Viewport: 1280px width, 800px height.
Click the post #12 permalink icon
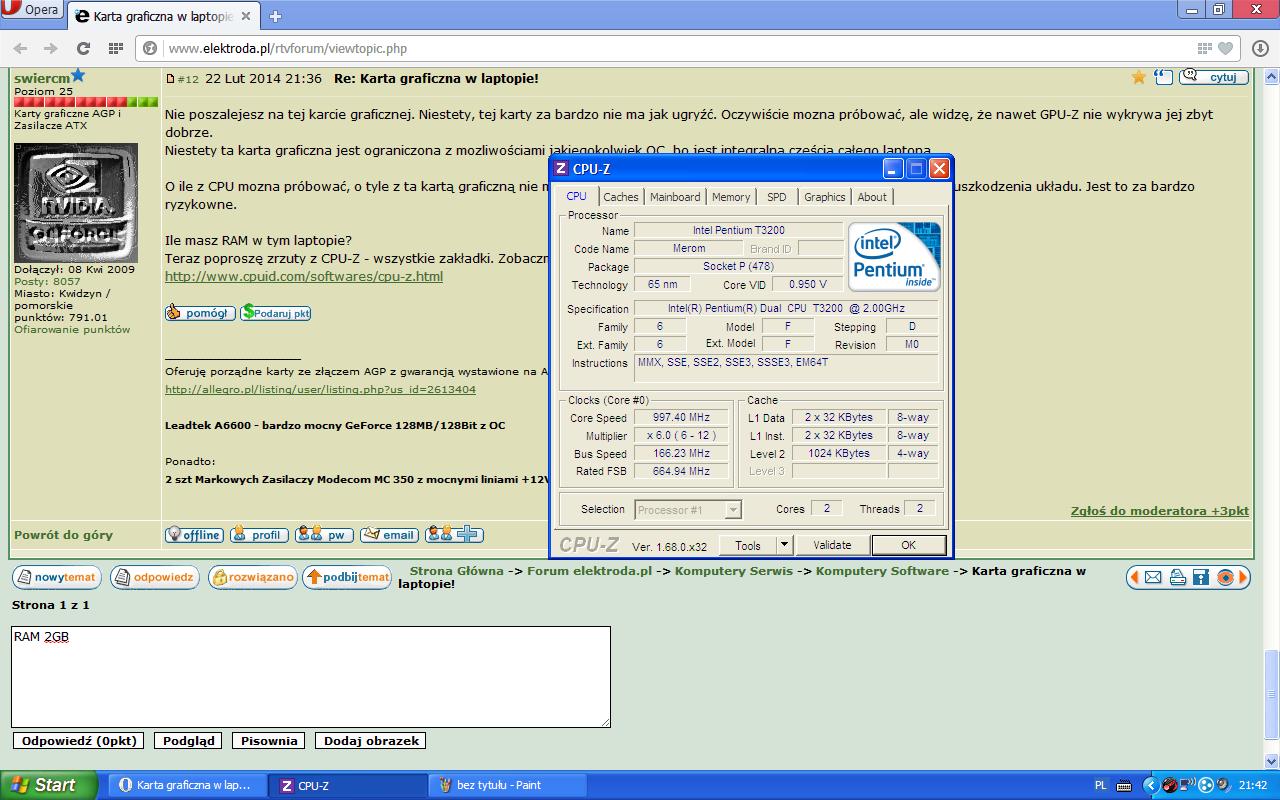tap(170, 79)
